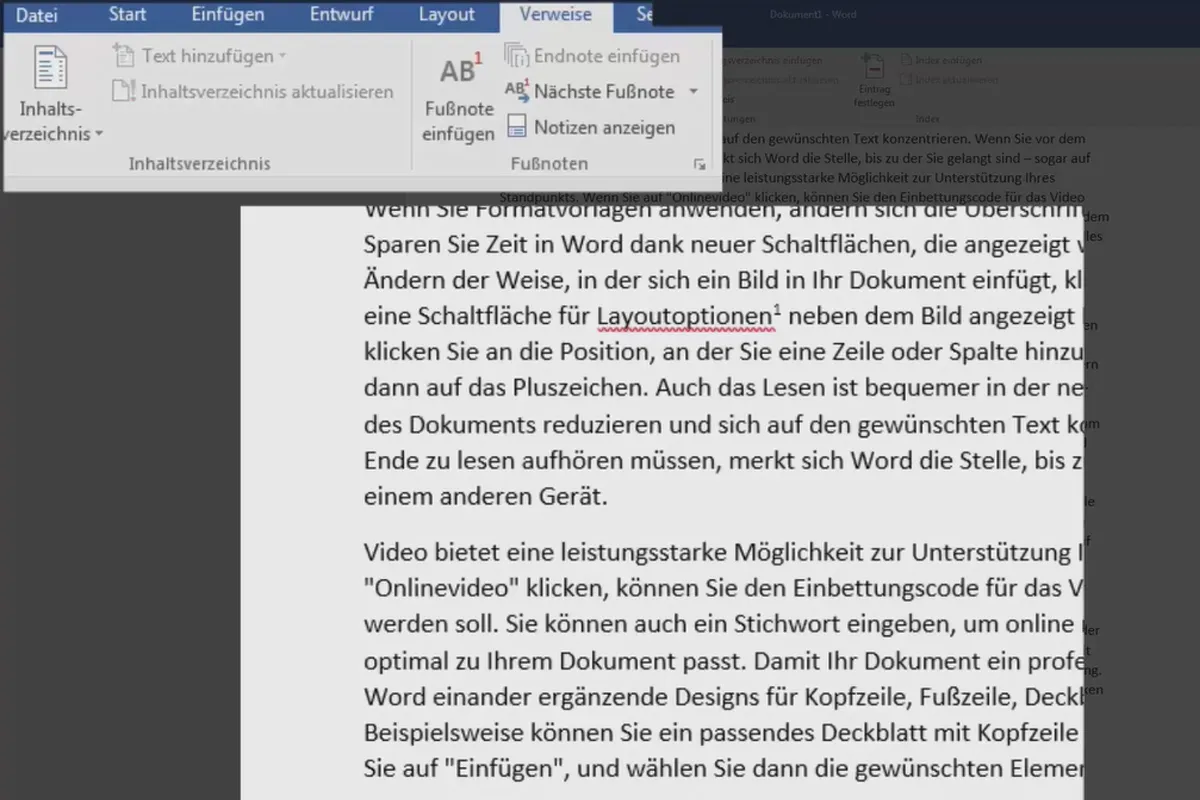This screenshot has height=800, width=1200.
Task: Click the word "Onlinevideo" in the document
Action: pos(440,587)
